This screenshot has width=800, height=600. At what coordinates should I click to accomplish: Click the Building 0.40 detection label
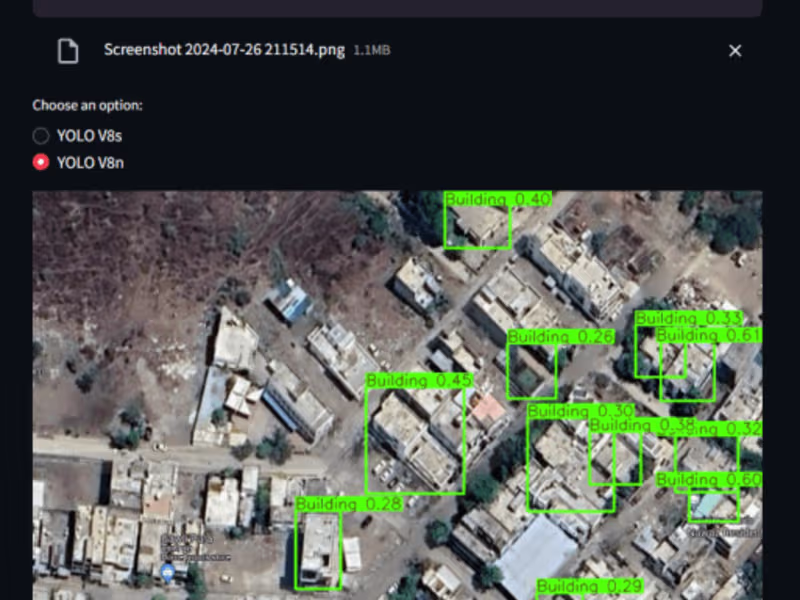(498, 199)
